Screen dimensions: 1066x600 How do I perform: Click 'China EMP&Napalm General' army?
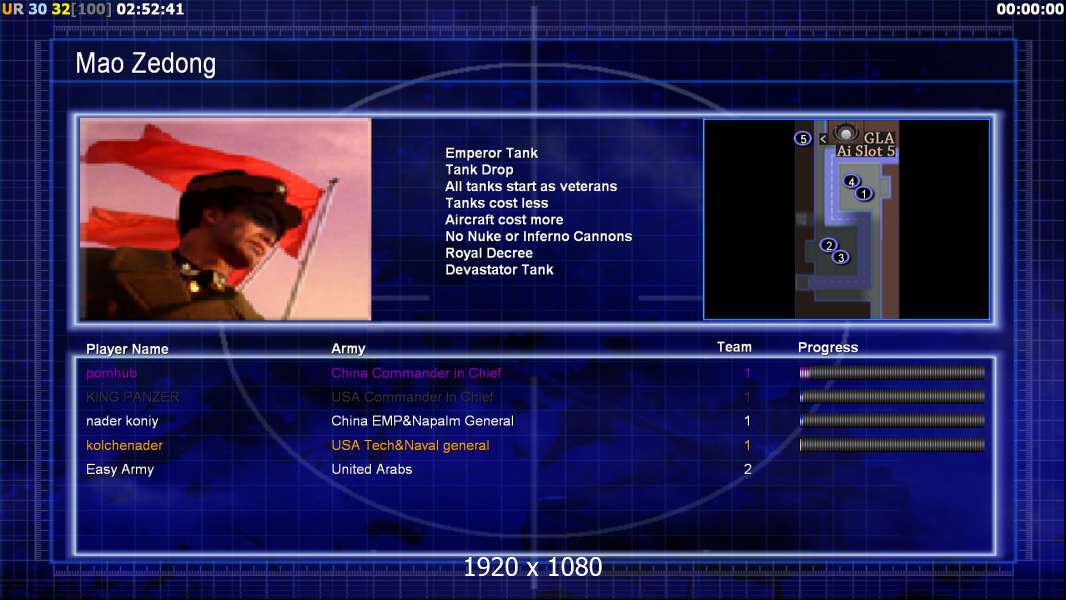(422, 421)
